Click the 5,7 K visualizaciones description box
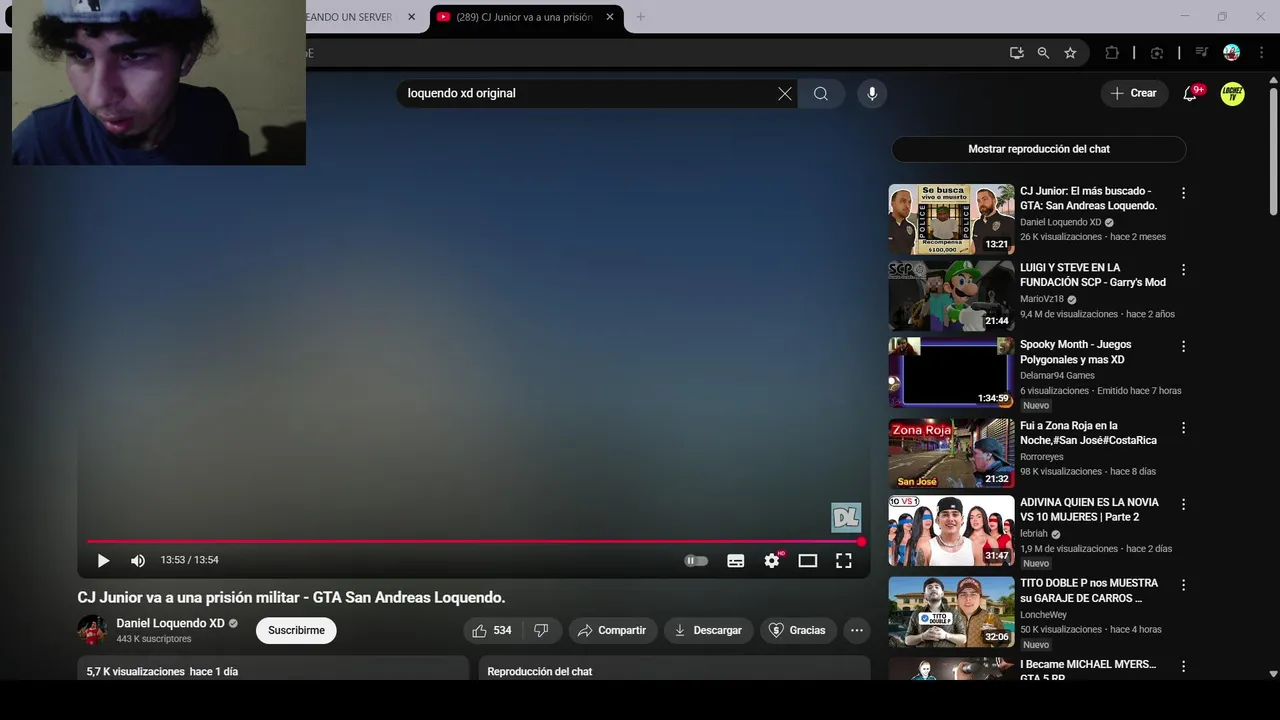The image size is (1280, 720). pos(273,669)
